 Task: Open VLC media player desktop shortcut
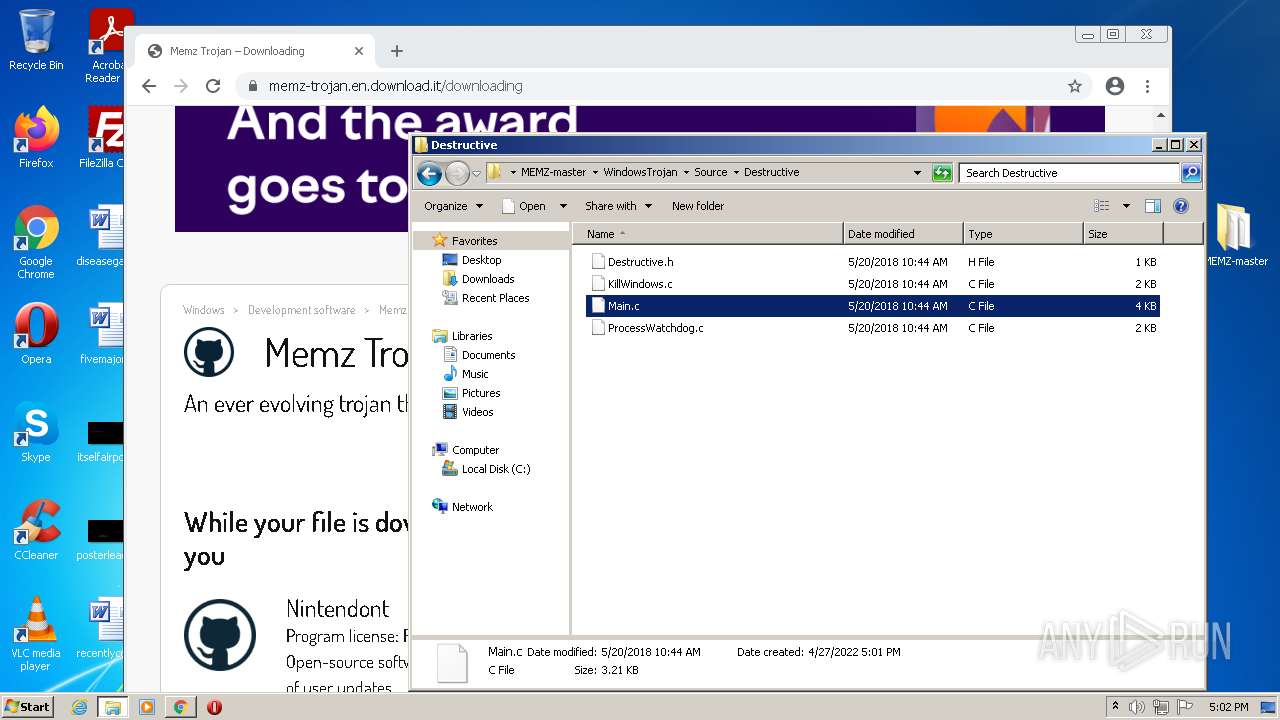(36, 634)
